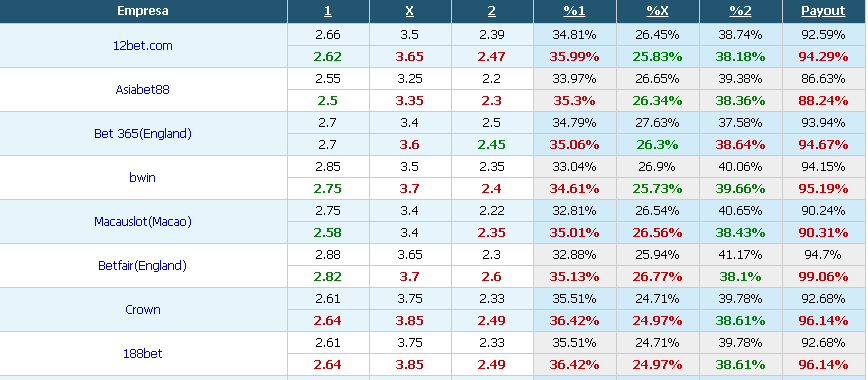Image resolution: width=868 pixels, height=380 pixels.
Task: Click the Empresa column header
Action: [x=143, y=11]
